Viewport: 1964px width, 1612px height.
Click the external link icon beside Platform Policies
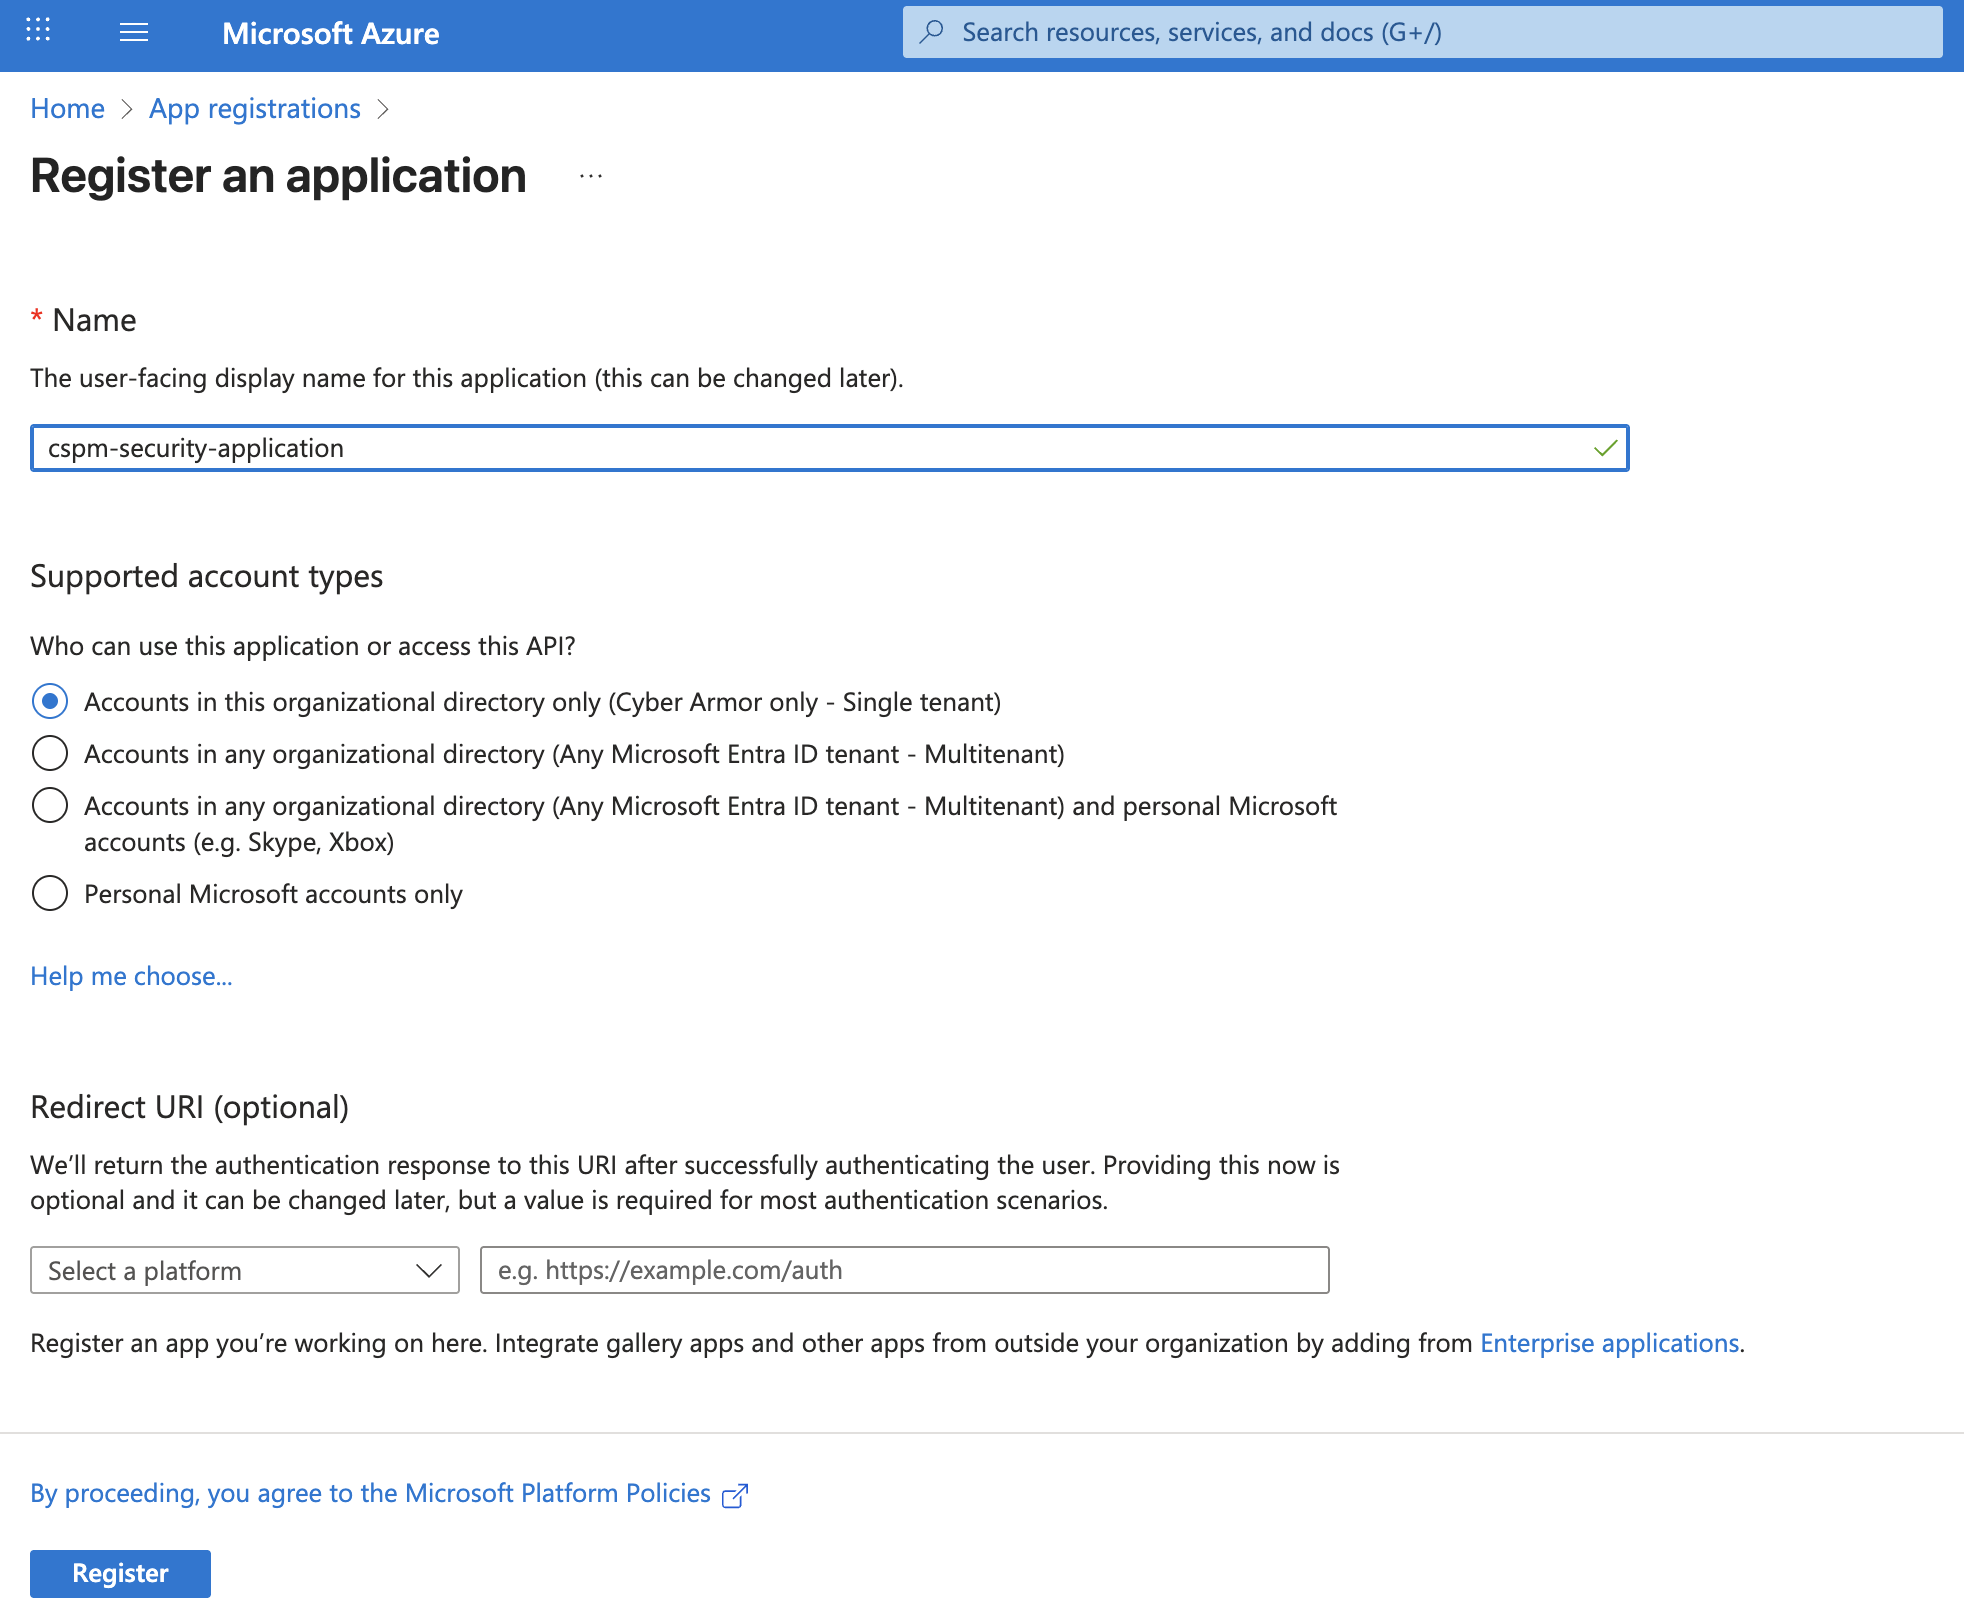tap(735, 1495)
